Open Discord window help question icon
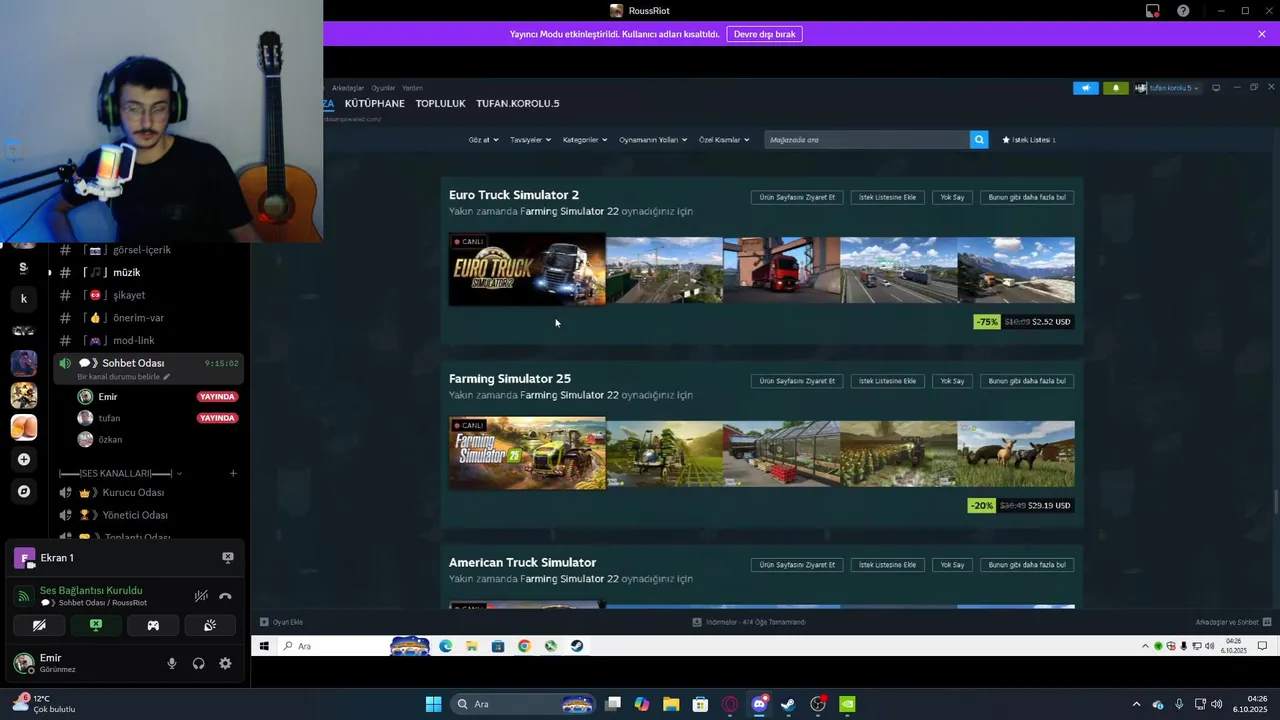The width and height of the screenshot is (1280, 720). pyautogui.click(x=1183, y=11)
